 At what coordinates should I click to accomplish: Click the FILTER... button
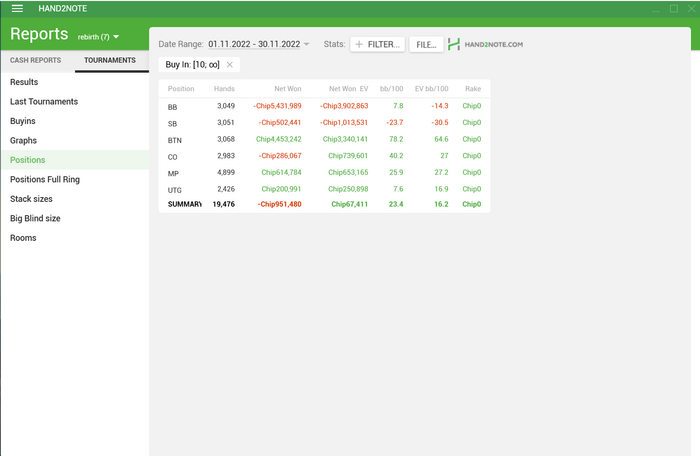[378, 44]
